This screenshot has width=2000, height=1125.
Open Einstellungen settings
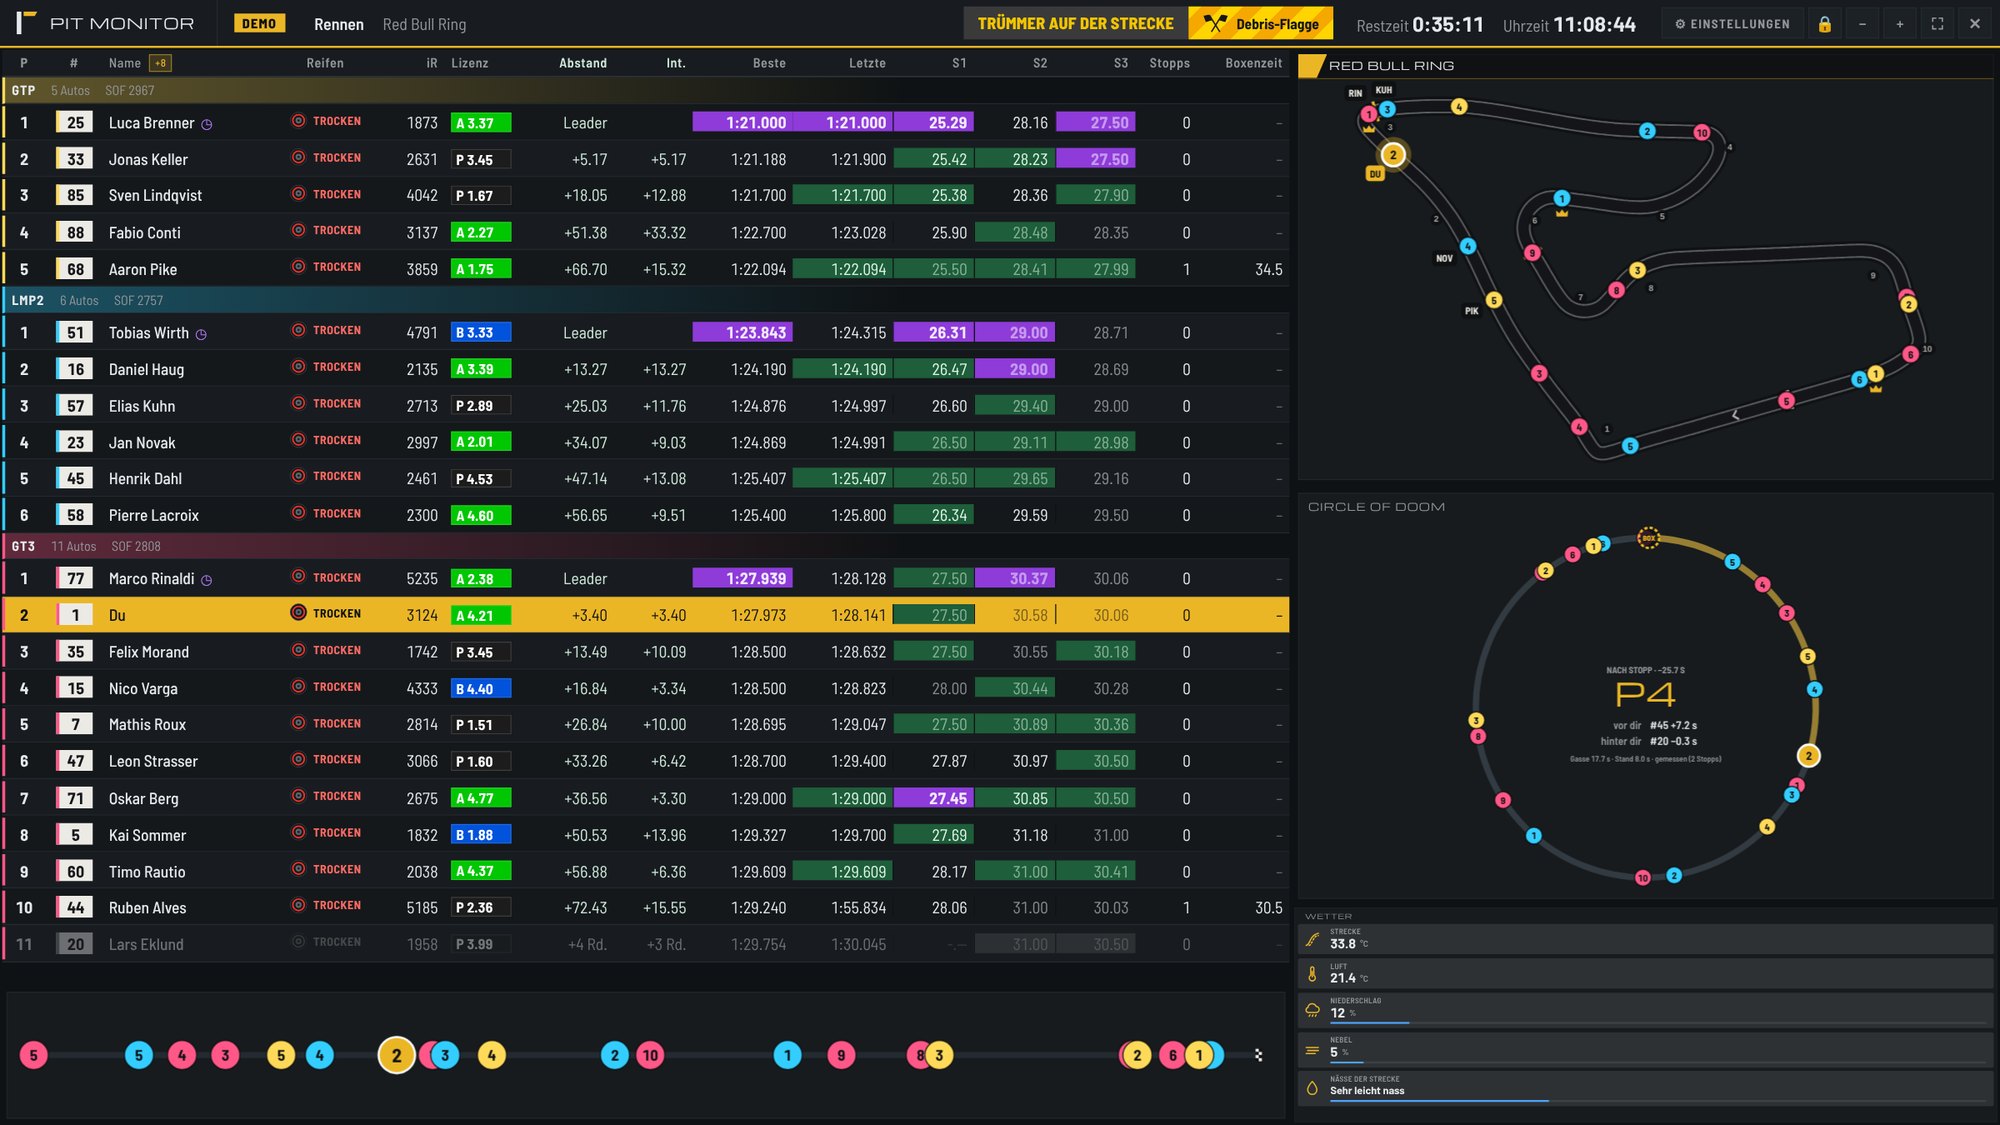[1732, 24]
